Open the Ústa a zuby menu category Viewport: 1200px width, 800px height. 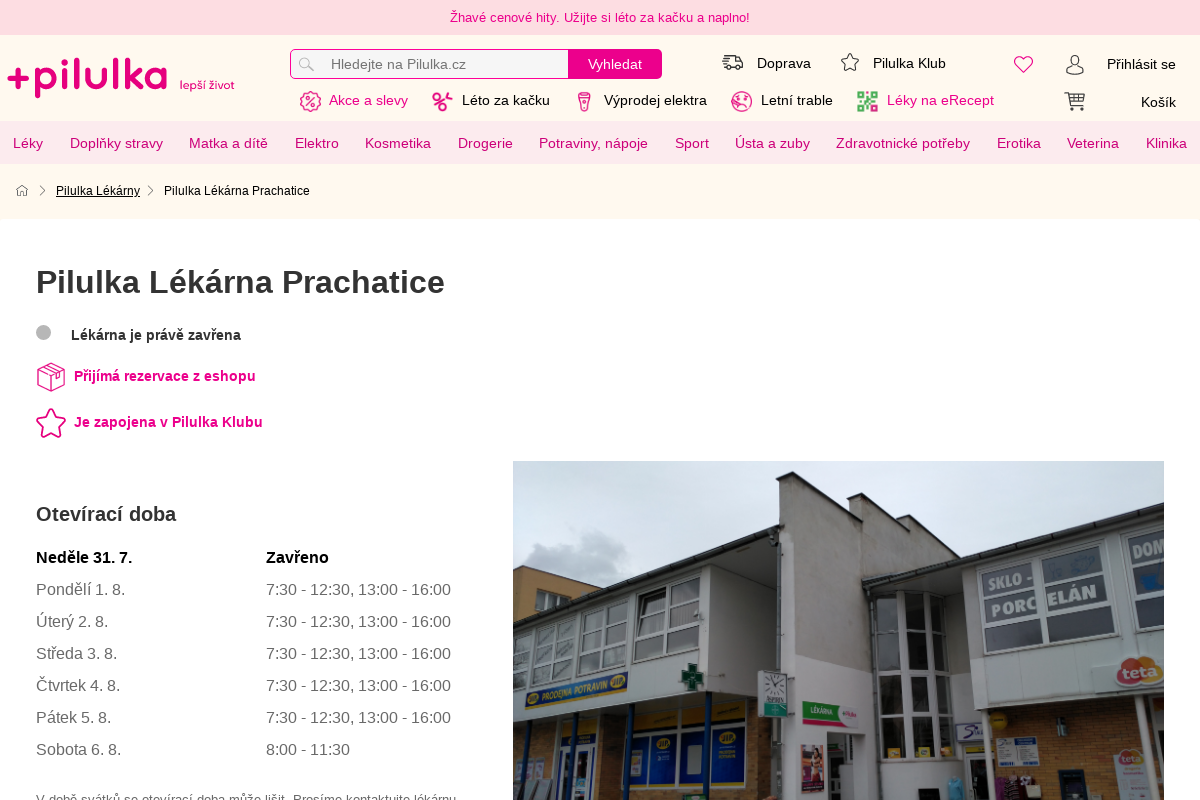(x=772, y=143)
